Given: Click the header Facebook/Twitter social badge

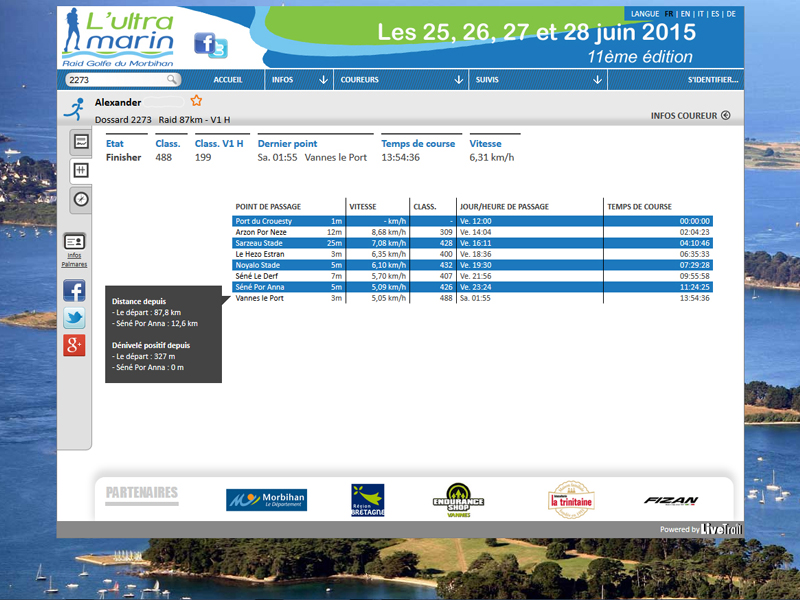Looking at the screenshot, I should pyautogui.click(x=210, y=45).
